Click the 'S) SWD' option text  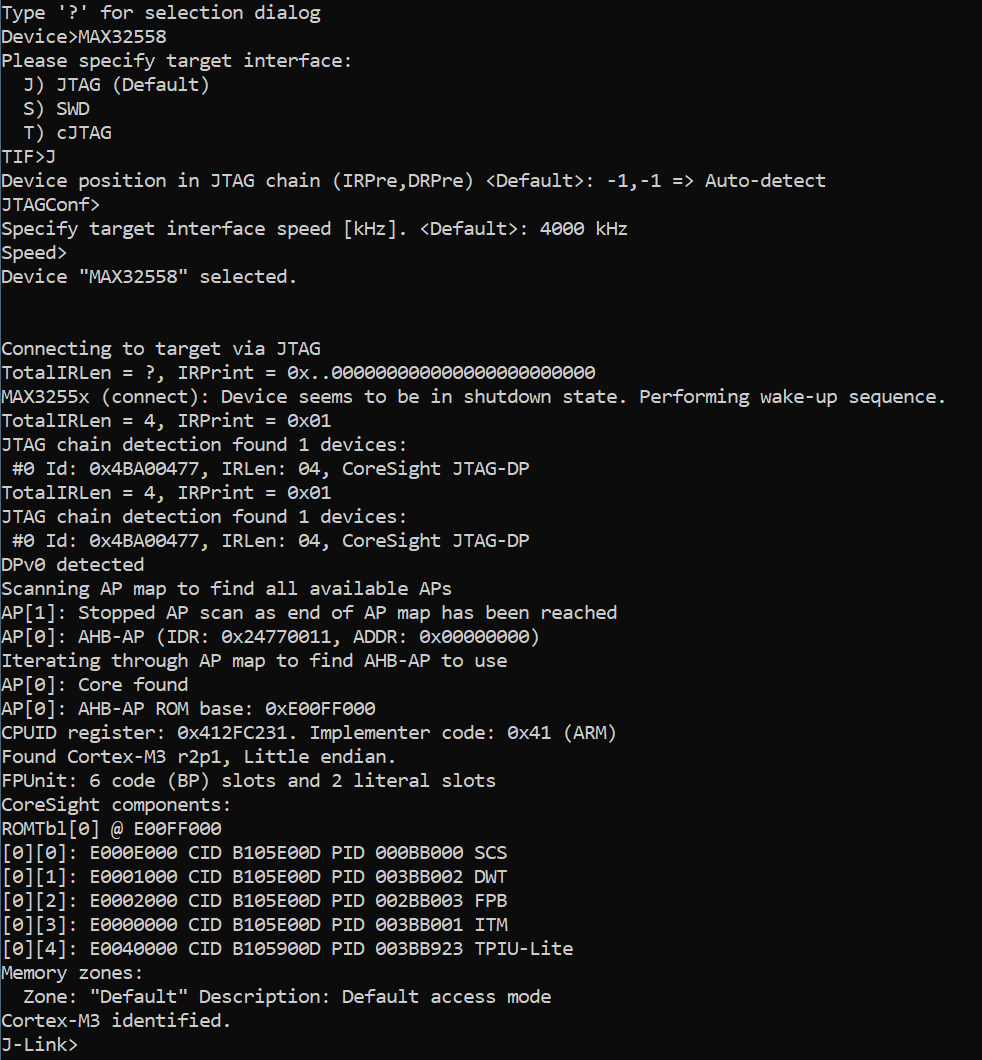(x=56, y=109)
